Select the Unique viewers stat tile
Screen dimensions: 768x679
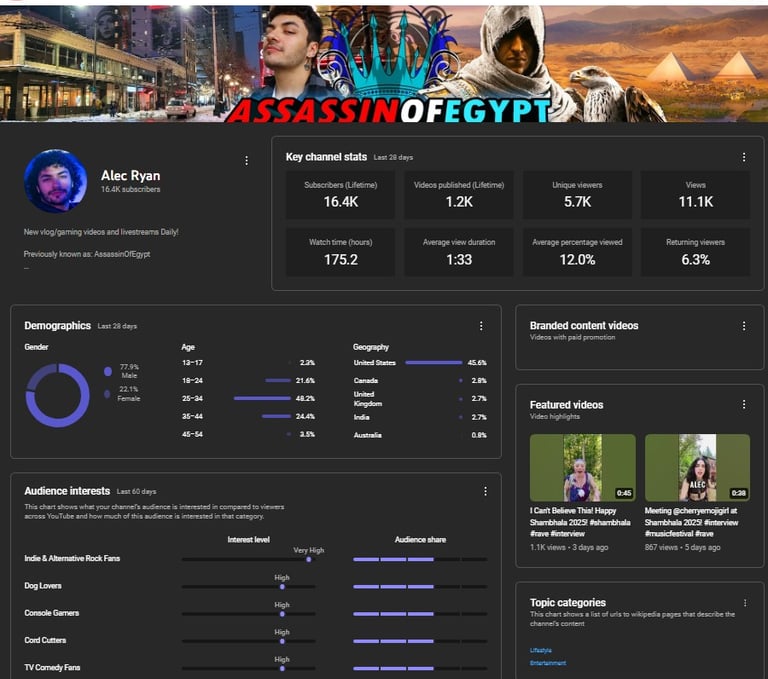(577, 194)
